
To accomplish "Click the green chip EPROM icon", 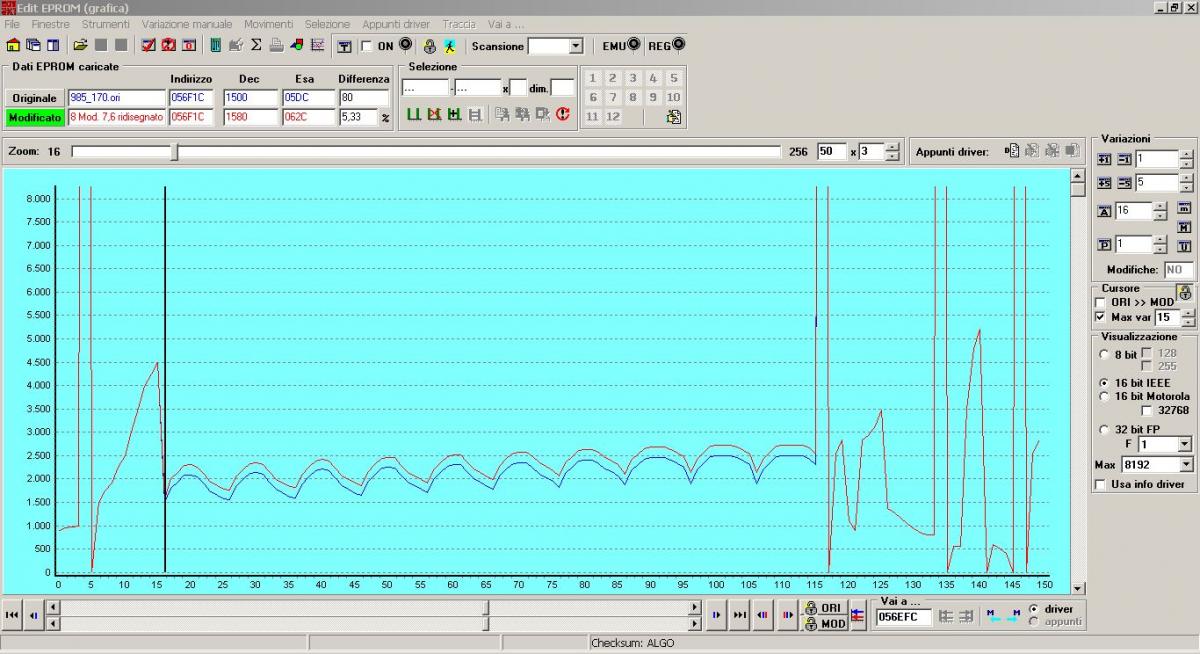I will coord(216,45).
